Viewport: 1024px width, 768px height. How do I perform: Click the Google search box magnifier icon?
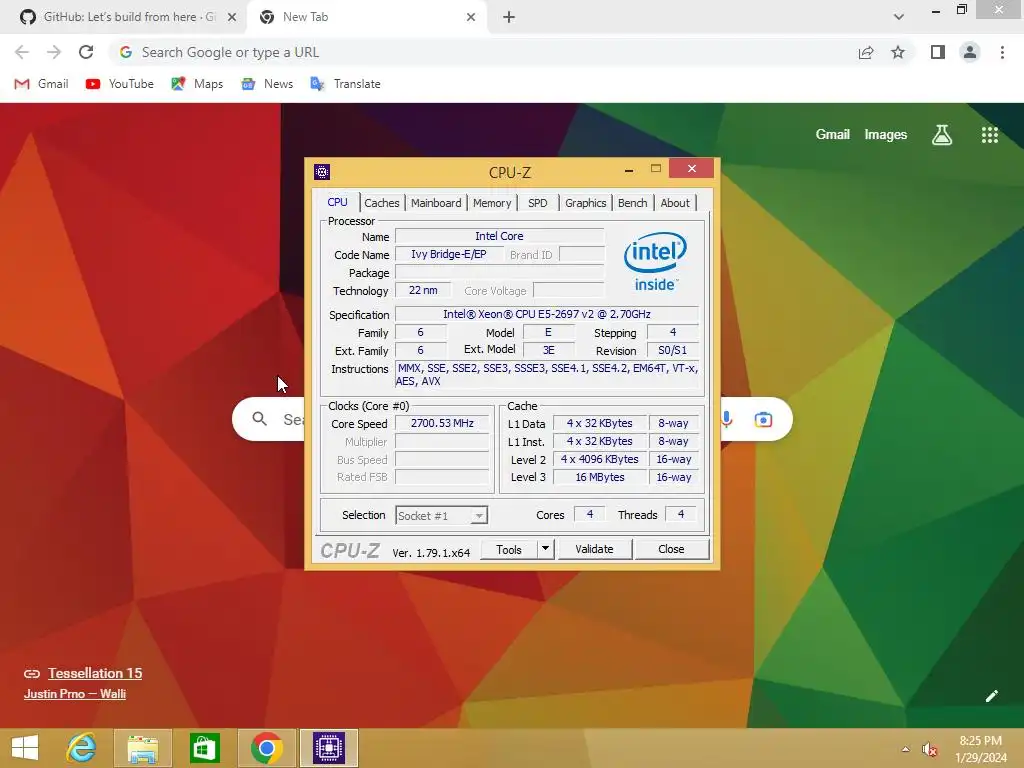[259, 419]
